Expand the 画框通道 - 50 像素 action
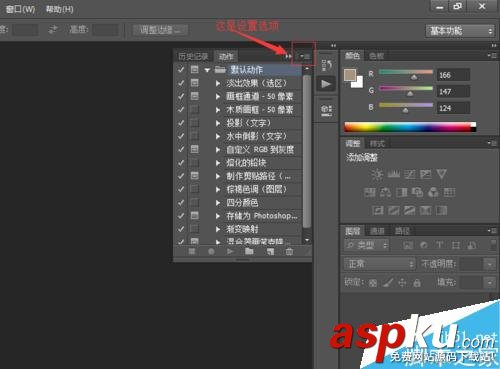The height and width of the screenshot is (369, 500). coord(218,96)
